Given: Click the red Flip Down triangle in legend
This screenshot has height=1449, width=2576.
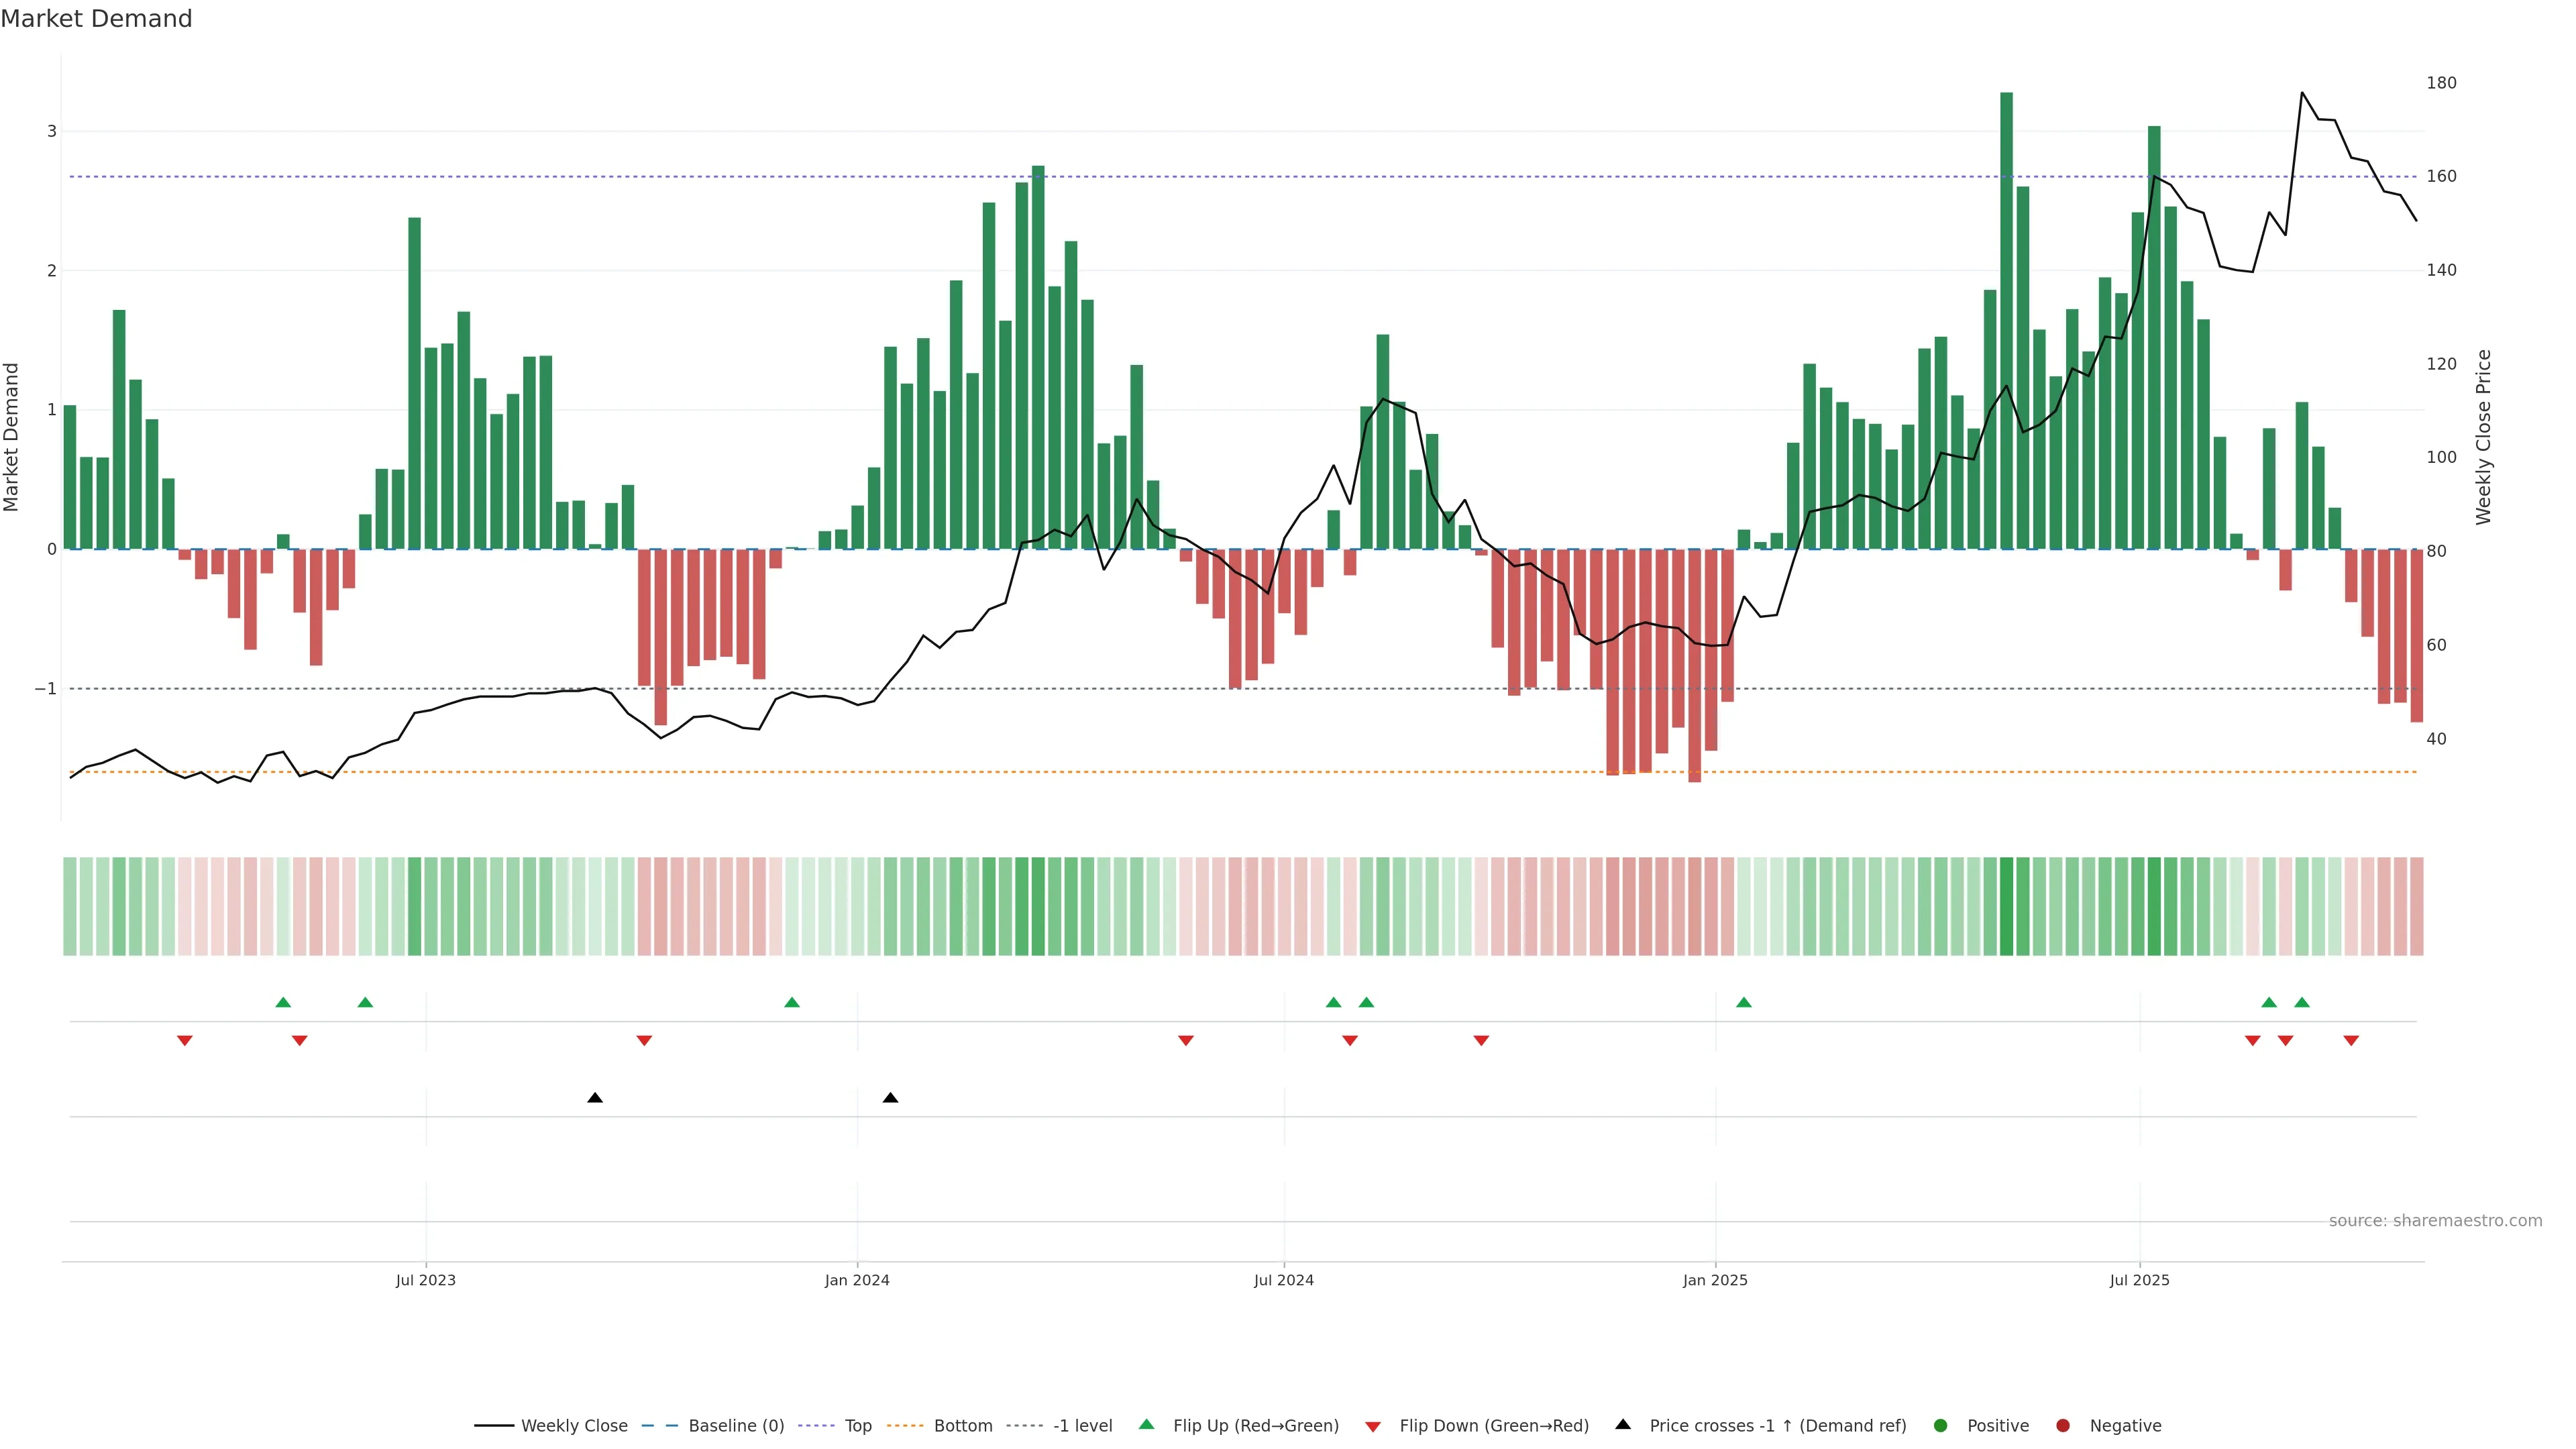Looking at the screenshot, I should point(1373,1426).
